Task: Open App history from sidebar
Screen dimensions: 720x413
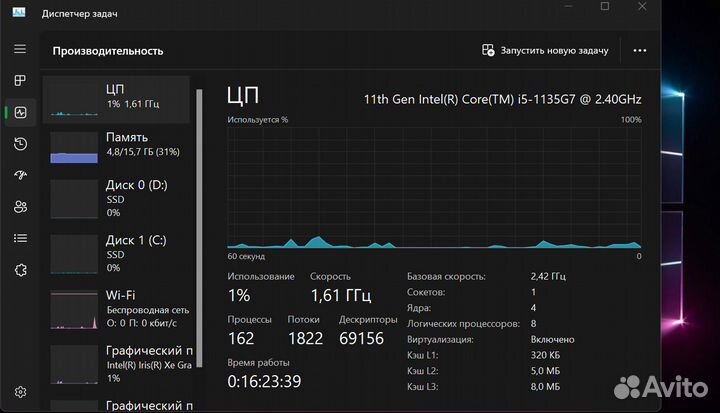Action: coord(20,144)
